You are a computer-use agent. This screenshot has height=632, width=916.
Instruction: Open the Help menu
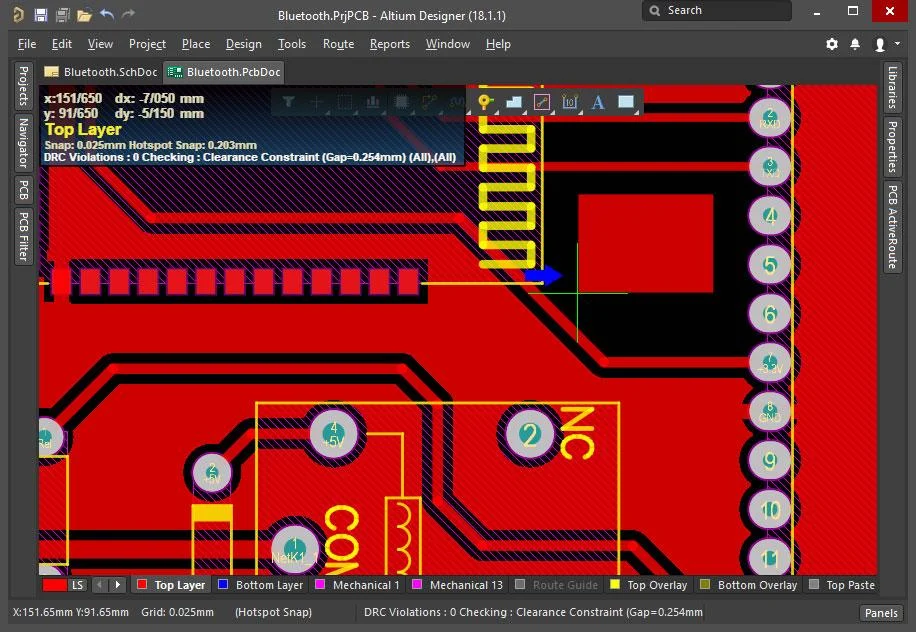click(498, 44)
